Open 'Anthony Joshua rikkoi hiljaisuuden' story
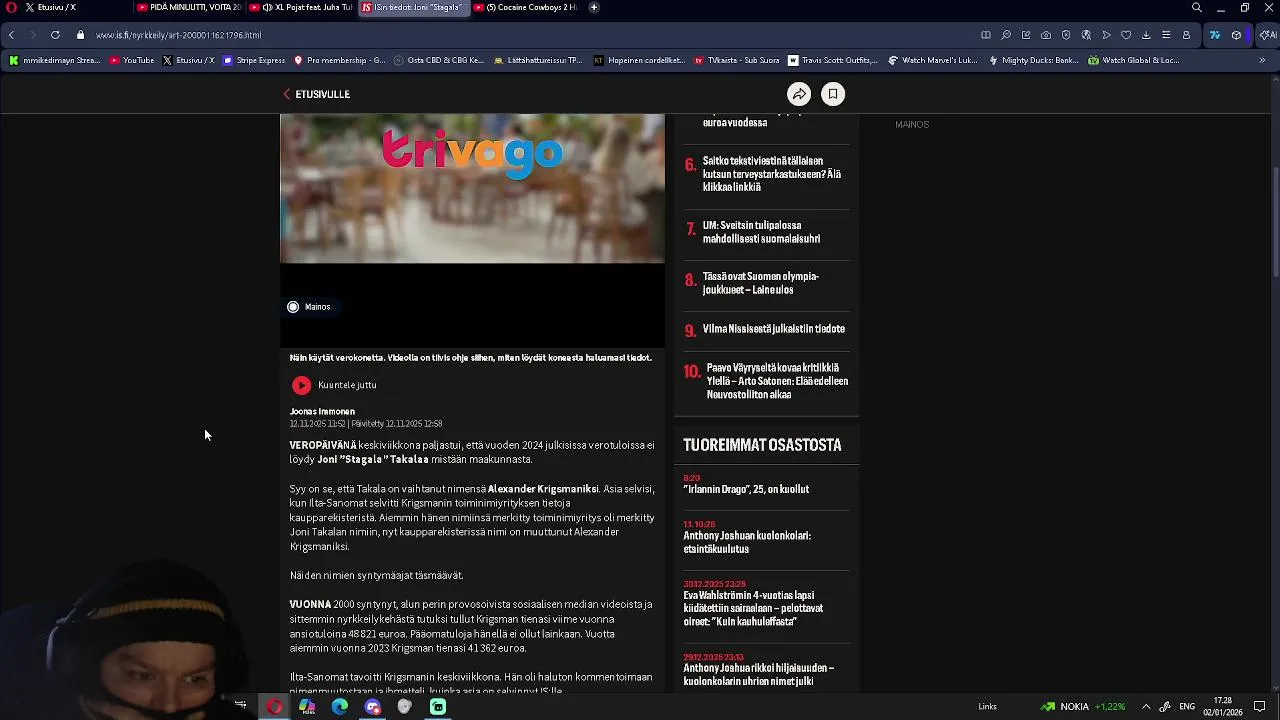The width and height of the screenshot is (1280, 720). (x=758, y=675)
